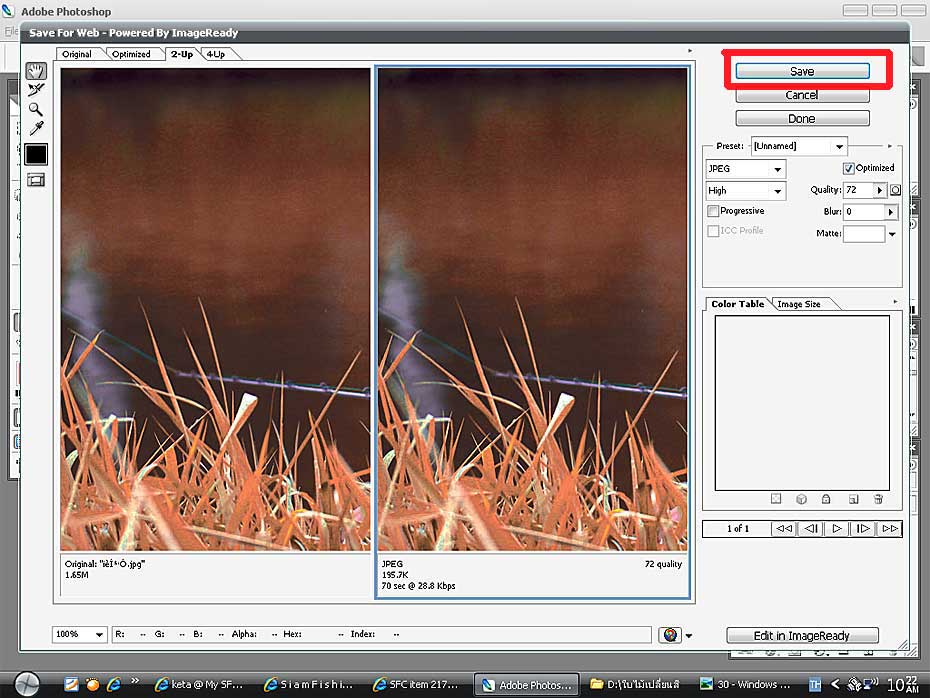This screenshot has width=930, height=698.
Task: Open the Blur slider arrow
Action: pos(890,212)
